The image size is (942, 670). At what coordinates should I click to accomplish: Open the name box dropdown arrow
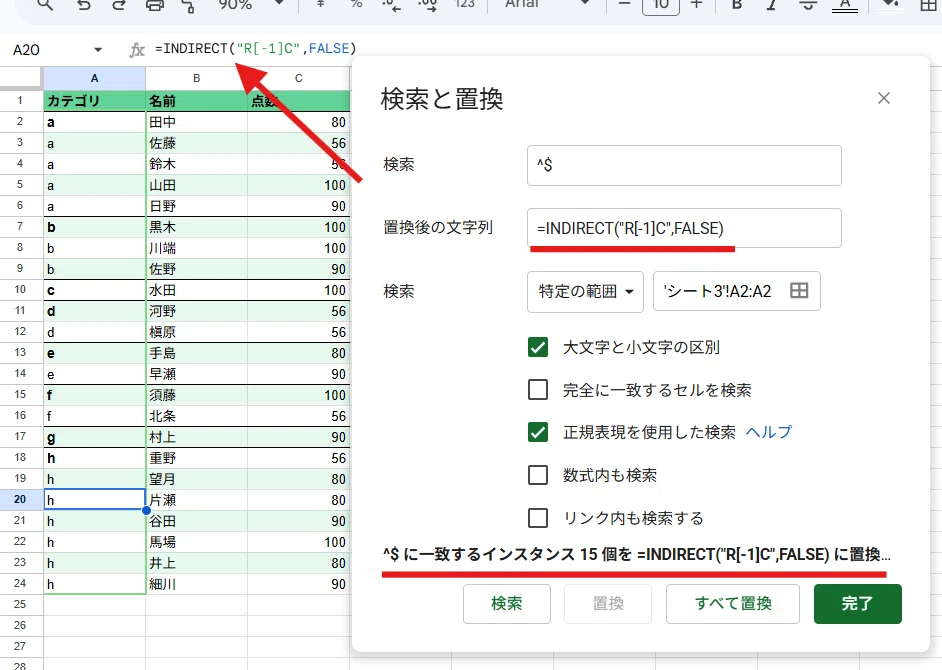point(98,50)
